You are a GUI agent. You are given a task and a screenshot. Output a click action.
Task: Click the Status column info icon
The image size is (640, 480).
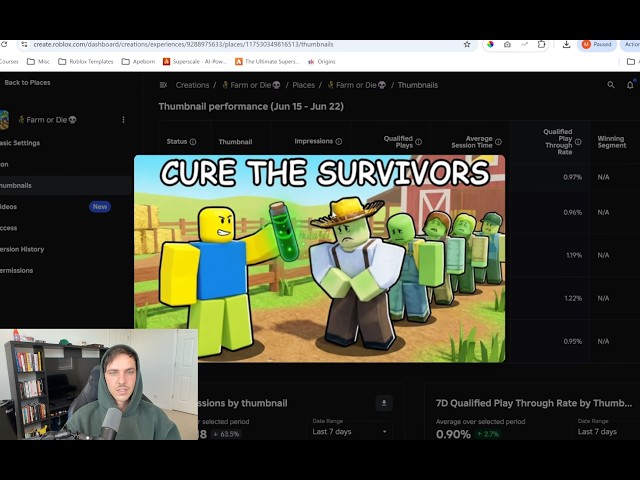pyautogui.click(x=193, y=142)
